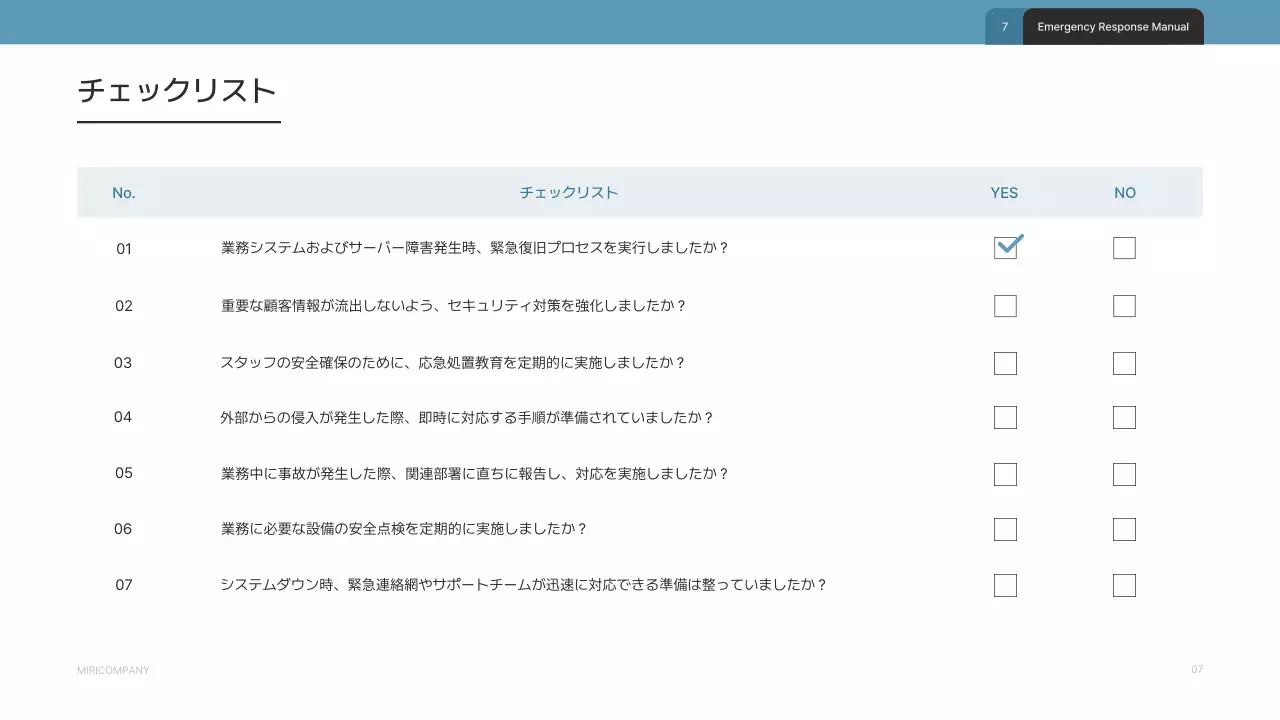Click the page number 7 tab

click(1004, 27)
